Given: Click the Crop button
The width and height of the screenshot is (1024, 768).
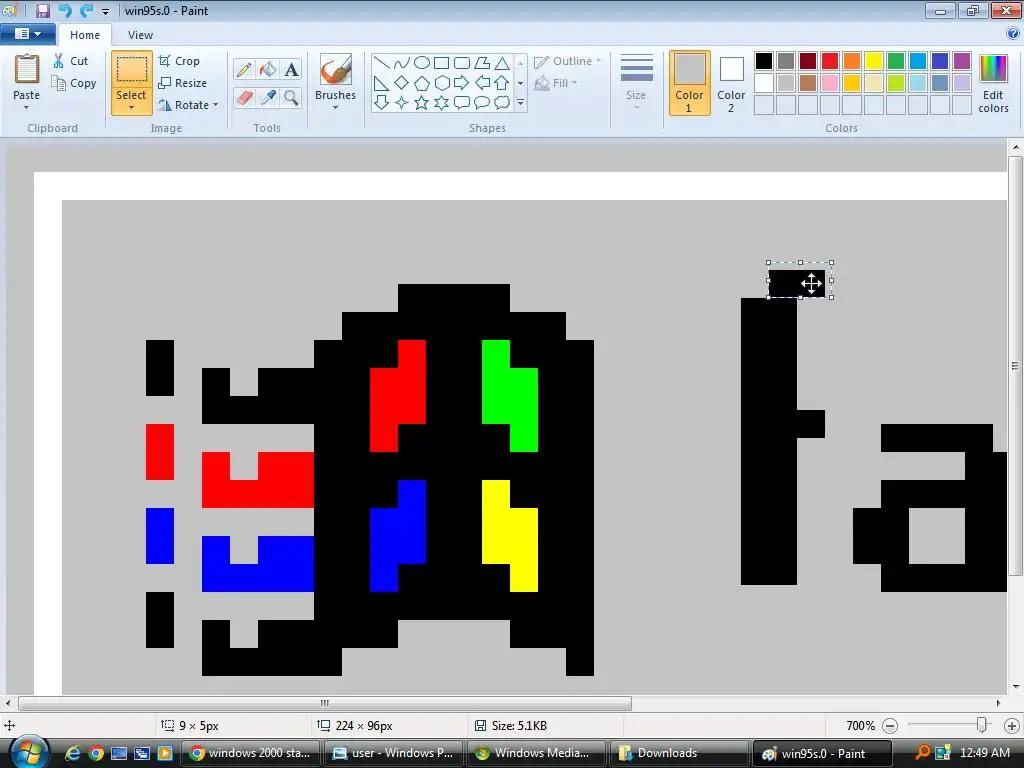Looking at the screenshot, I should point(179,61).
